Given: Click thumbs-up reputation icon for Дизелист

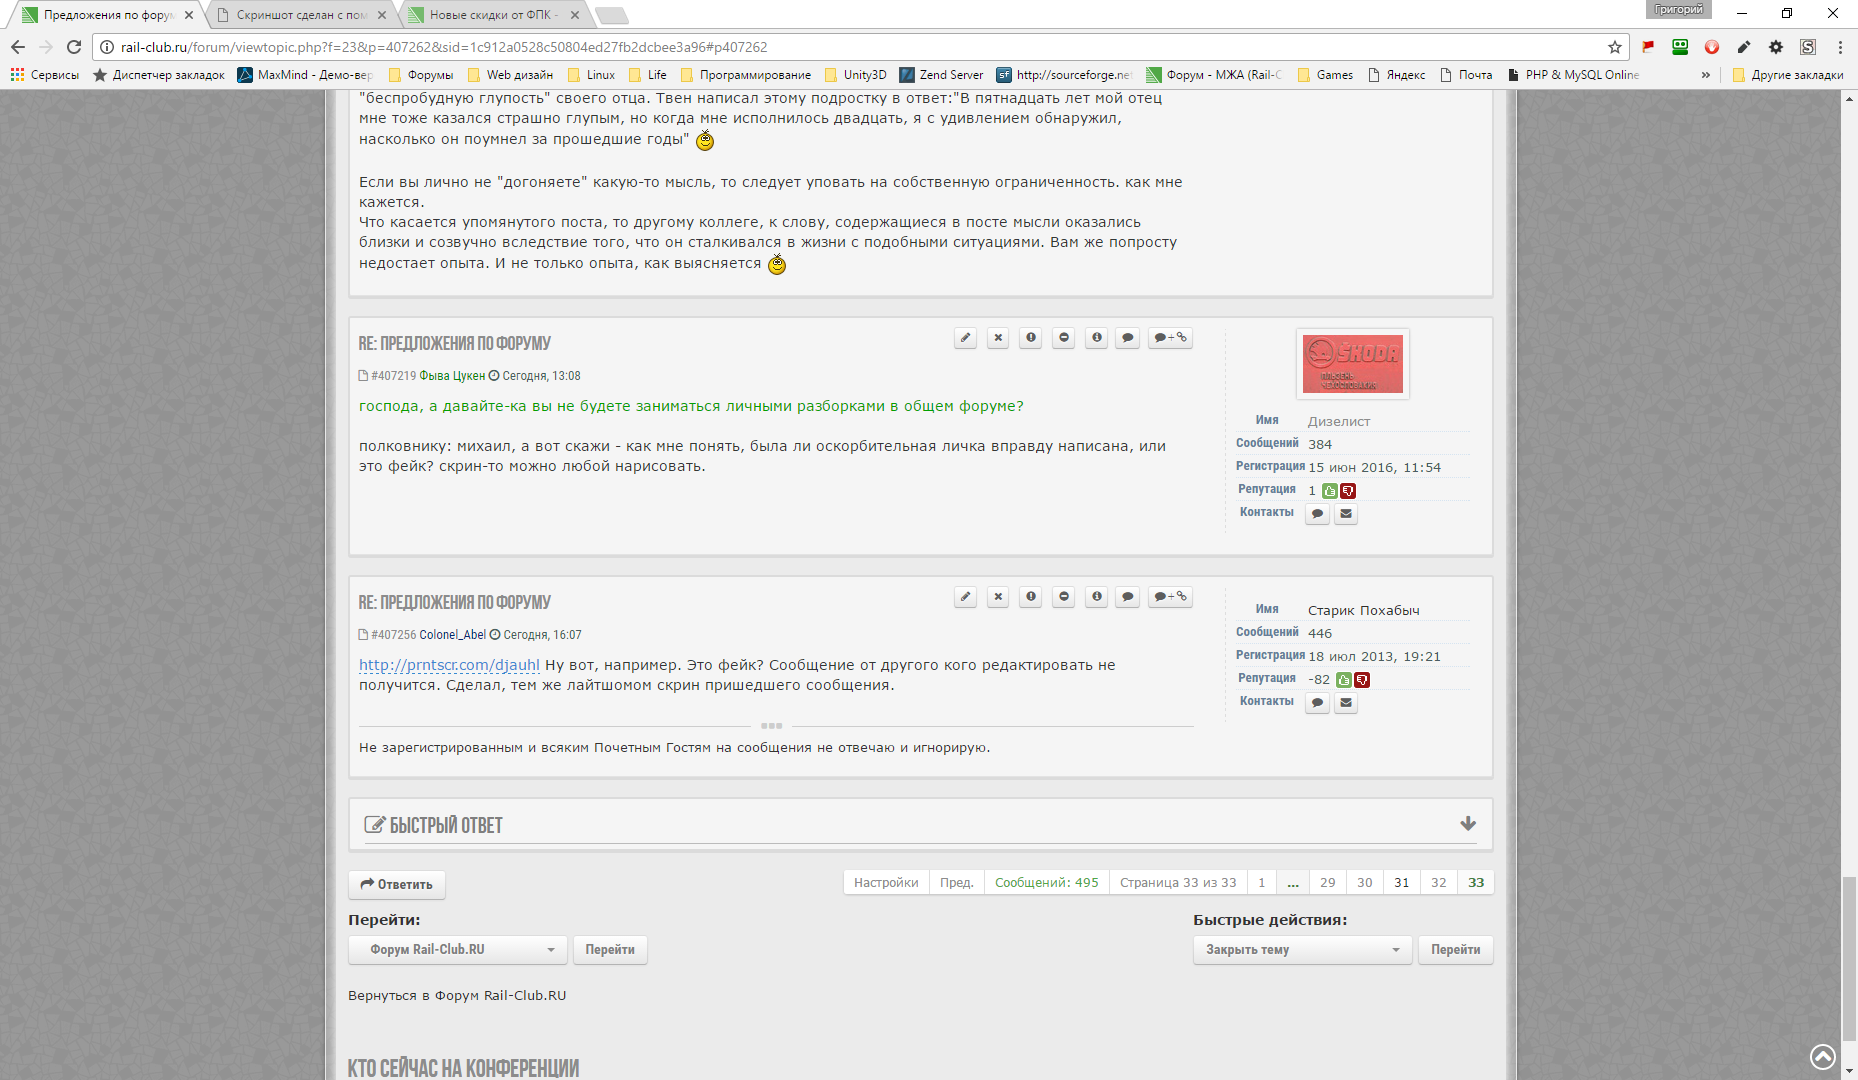Looking at the screenshot, I should [x=1329, y=491].
